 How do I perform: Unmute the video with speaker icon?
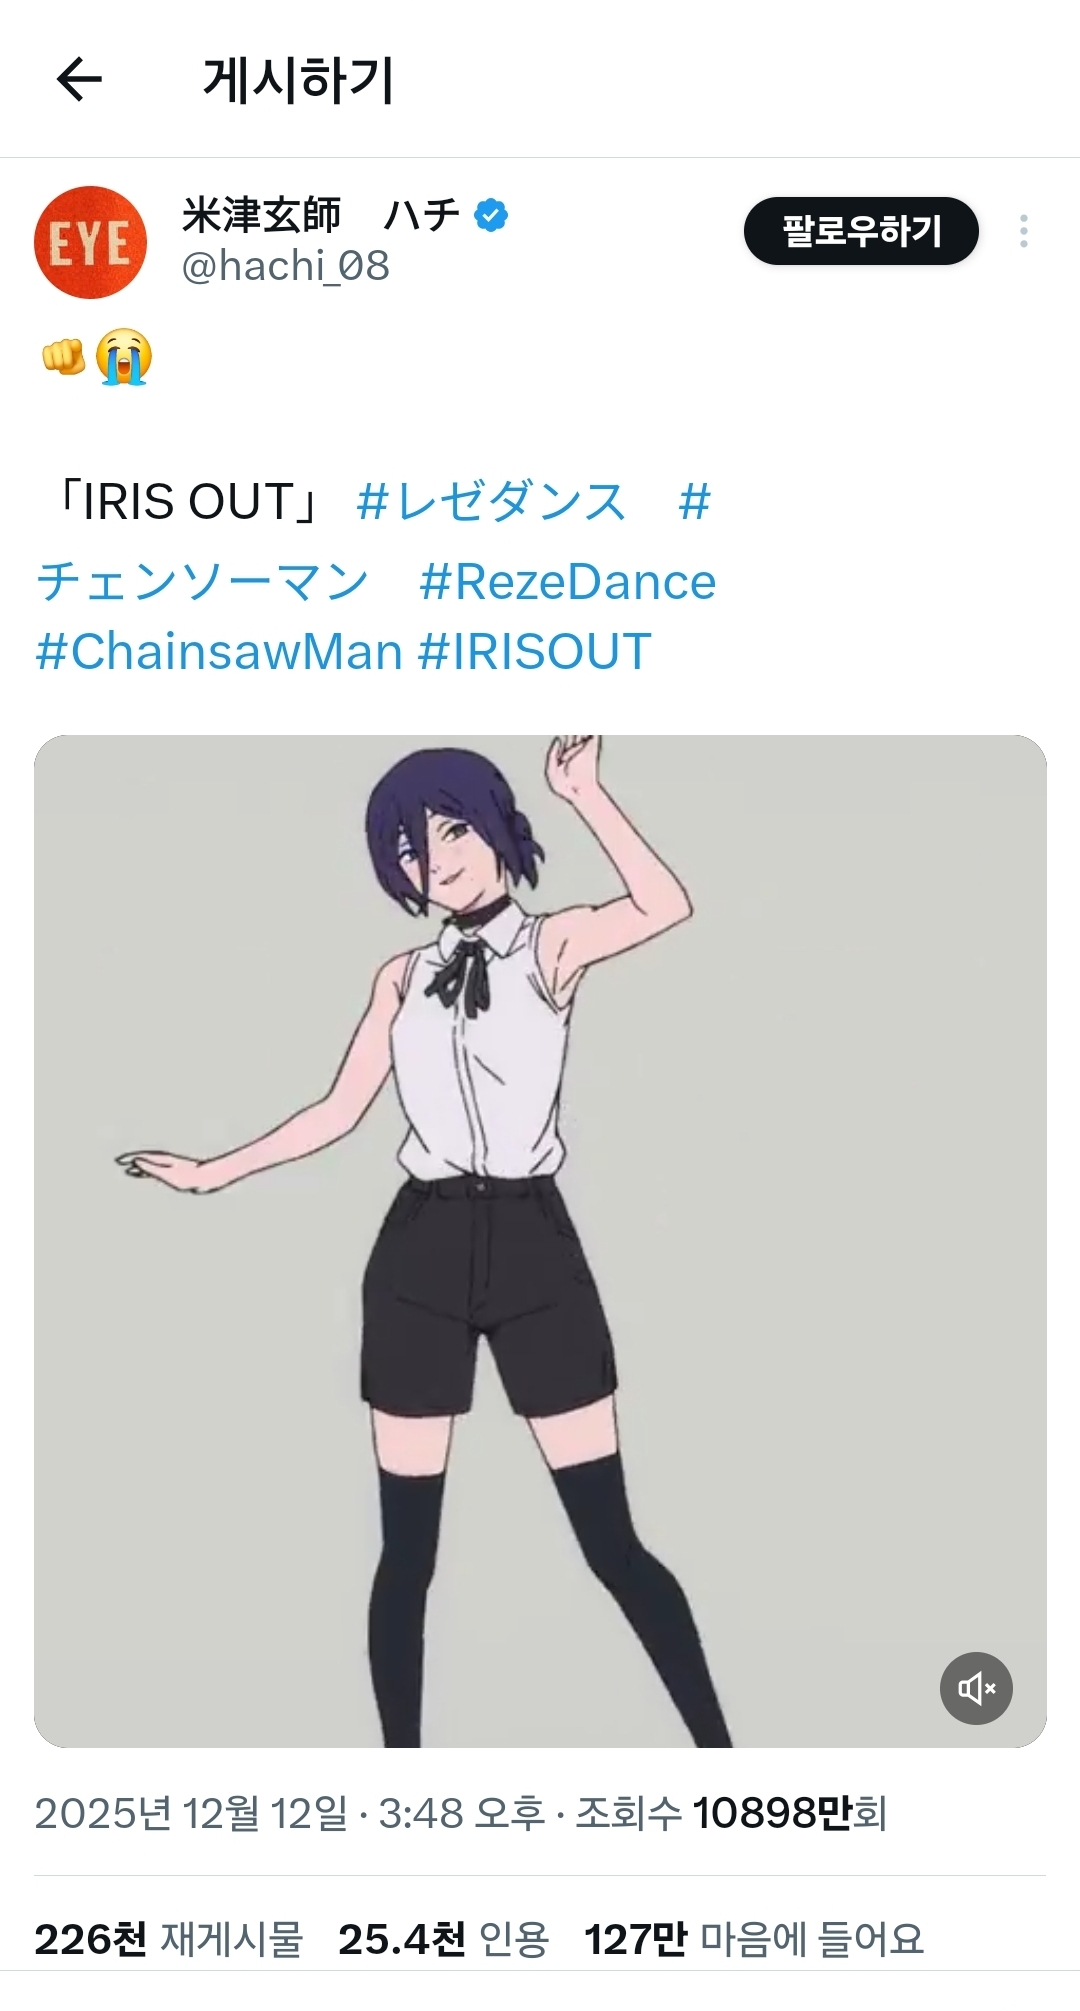click(976, 1688)
